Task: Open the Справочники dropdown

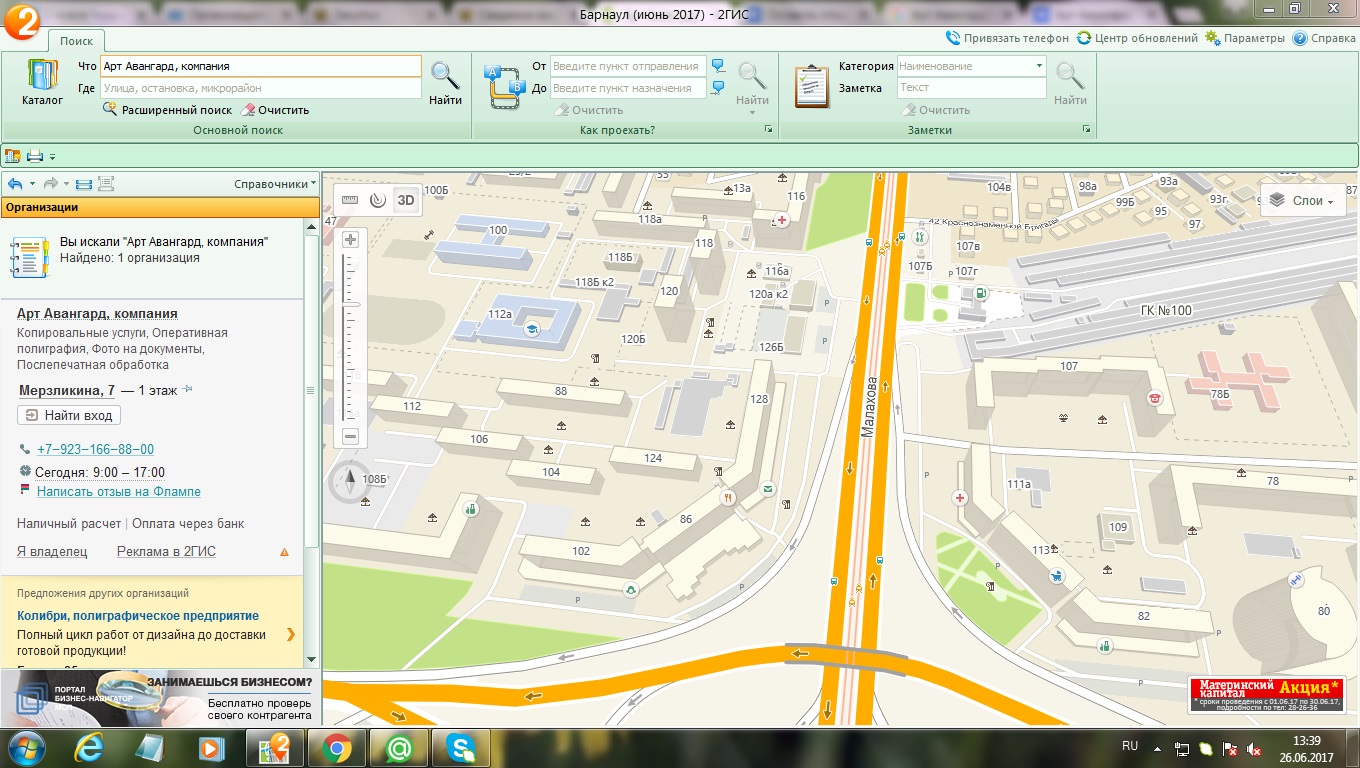Action: [x=275, y=184]
